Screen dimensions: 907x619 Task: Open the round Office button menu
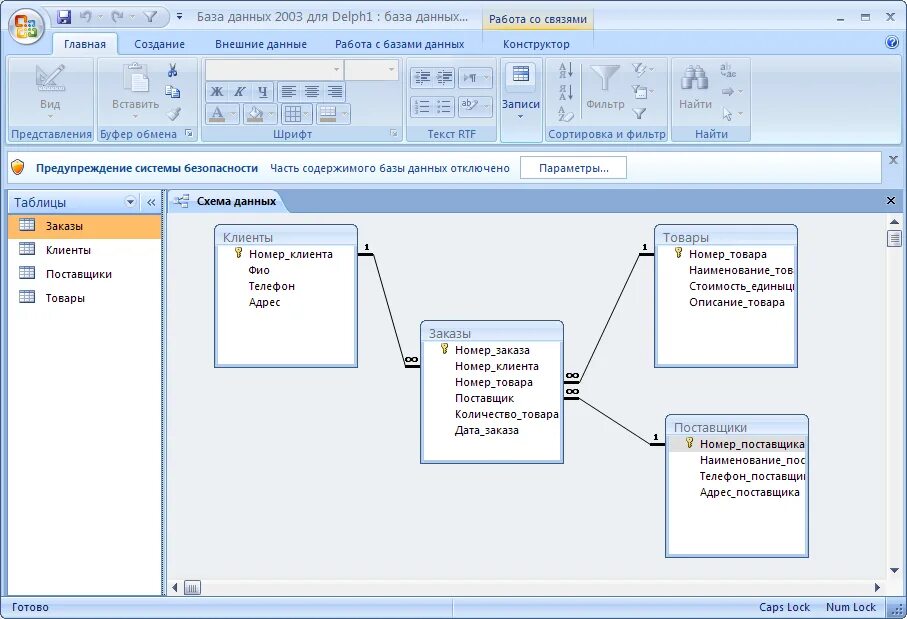[x=26, y=26]
